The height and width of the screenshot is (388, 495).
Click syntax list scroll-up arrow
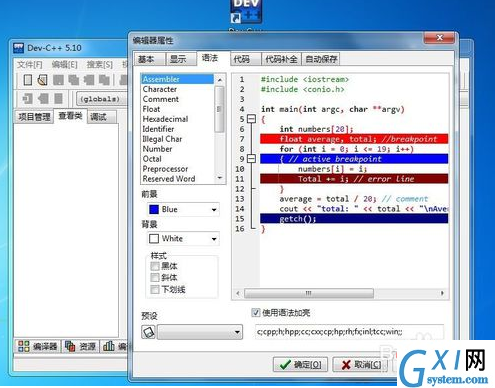(x=220, y=79)
